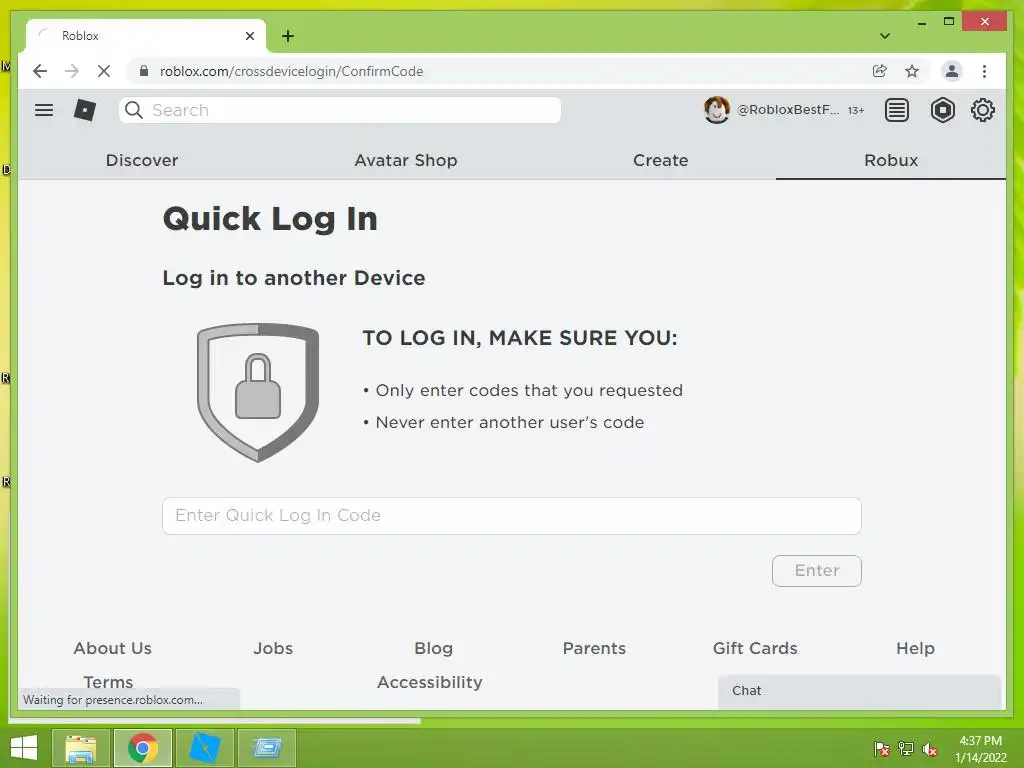Open the taskbar clock and date

pyautogui.click(x=980, y=749)
